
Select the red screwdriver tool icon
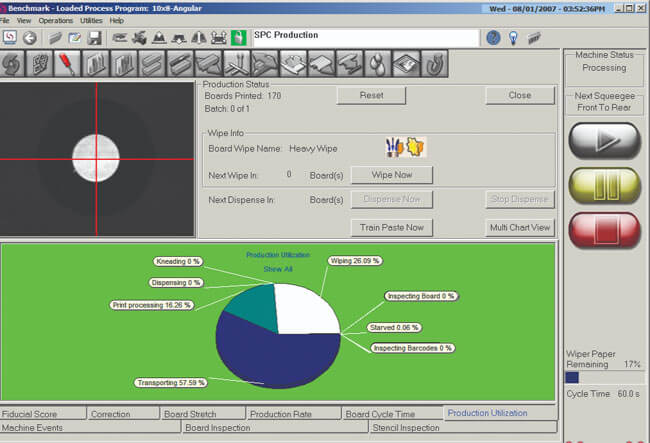point(66,64)
